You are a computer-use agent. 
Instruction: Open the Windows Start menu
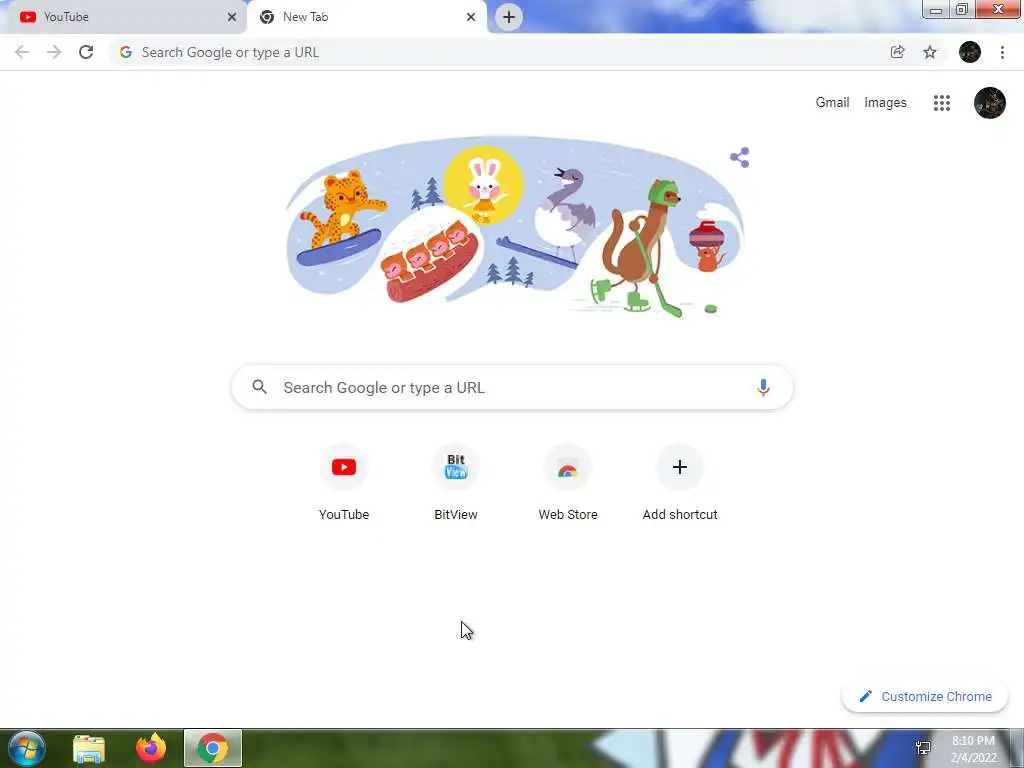26,748
